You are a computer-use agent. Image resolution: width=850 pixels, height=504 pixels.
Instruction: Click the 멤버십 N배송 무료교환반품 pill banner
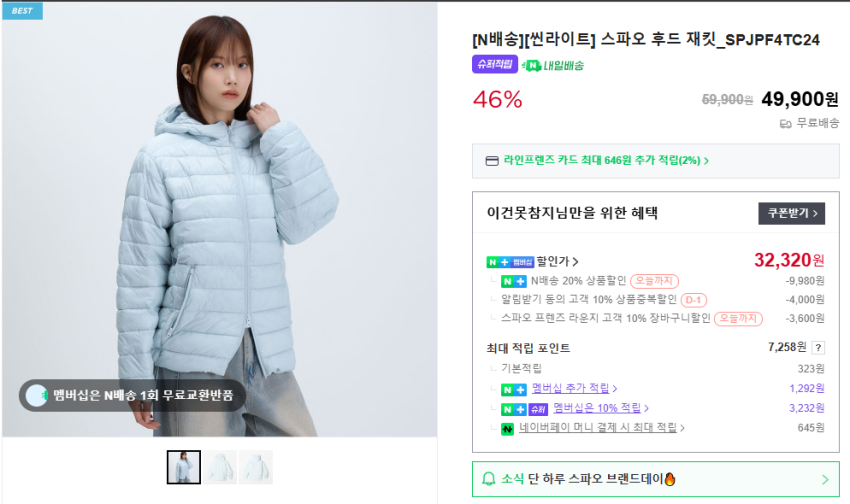[132, 396]
